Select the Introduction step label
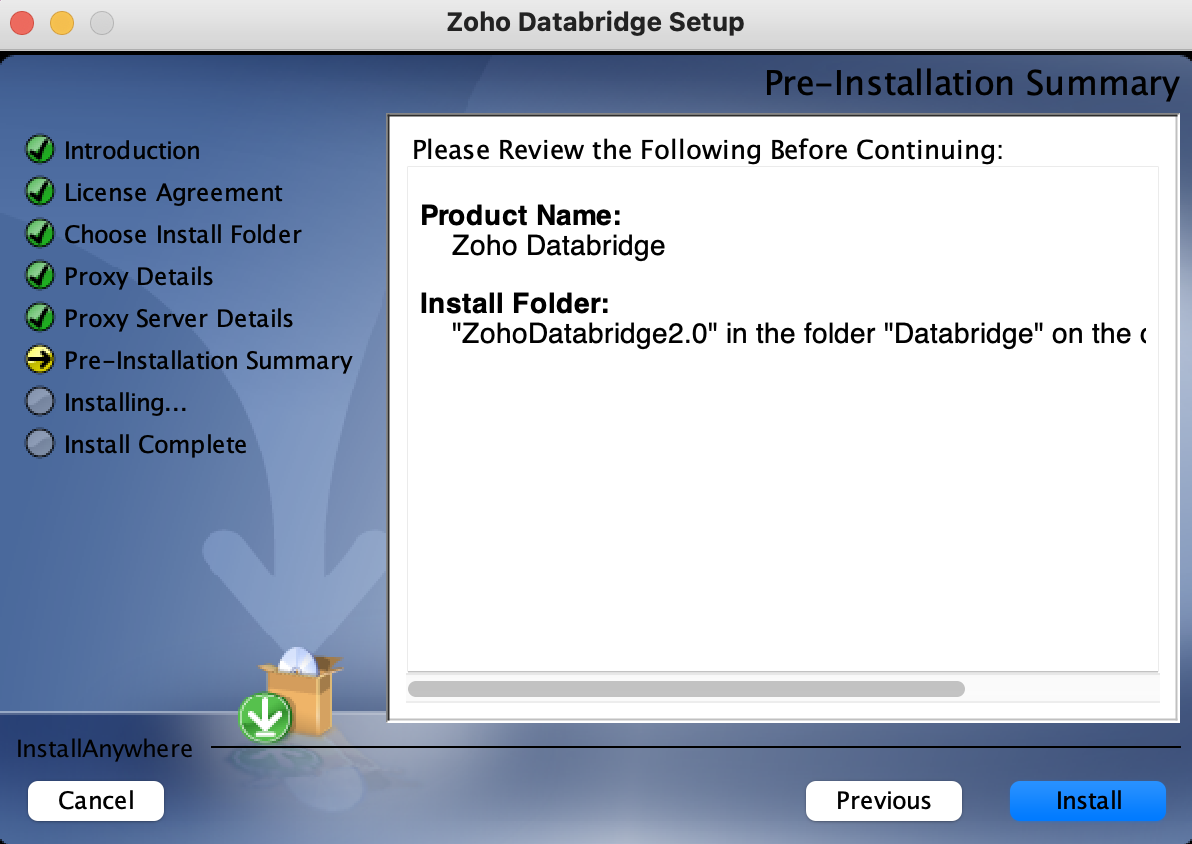This screenshot has height=844, width=1192. point(132,151)
